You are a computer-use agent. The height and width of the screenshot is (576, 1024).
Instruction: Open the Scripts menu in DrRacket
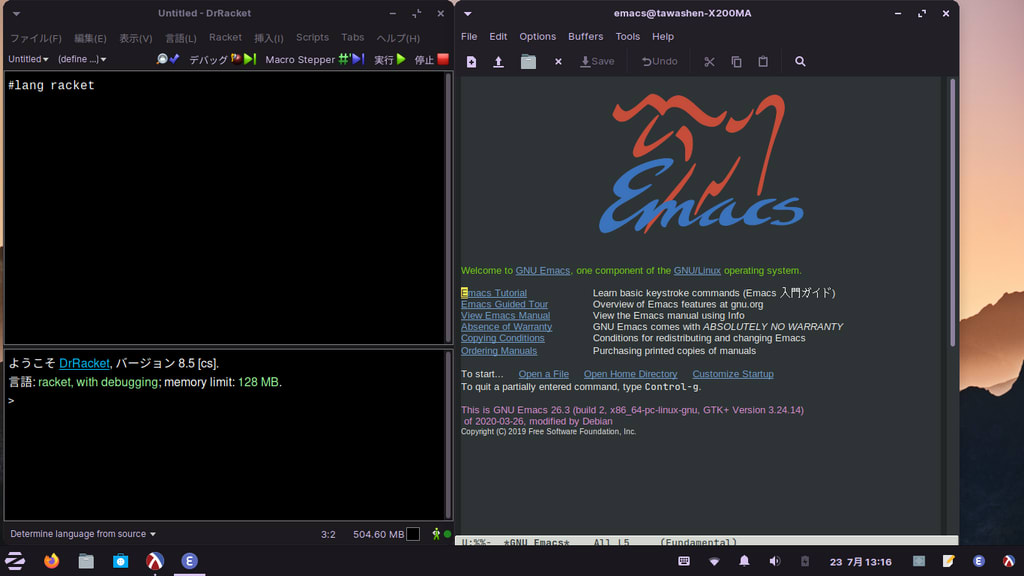point(312,38)
